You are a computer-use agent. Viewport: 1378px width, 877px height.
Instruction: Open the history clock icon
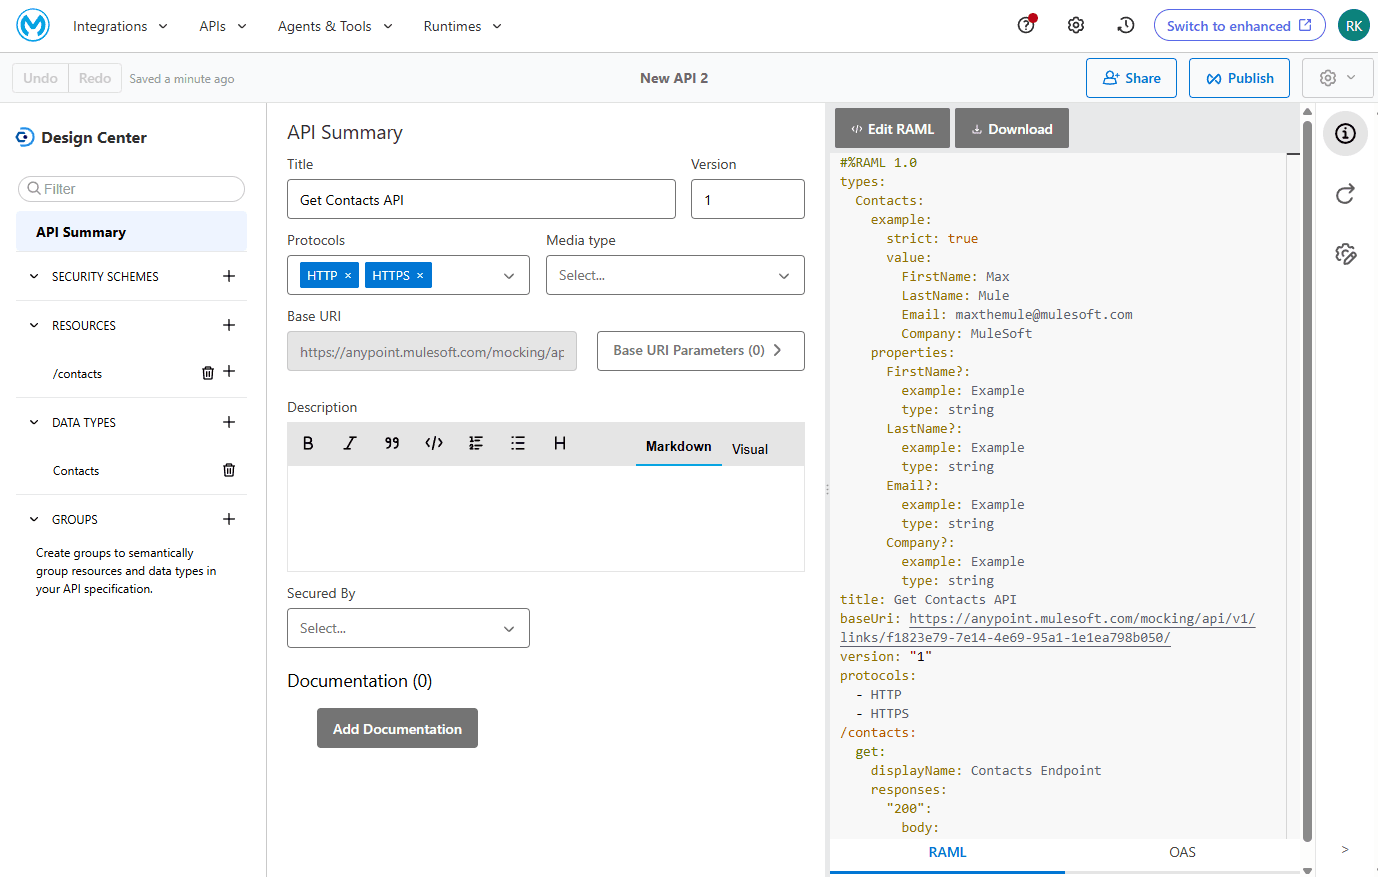tap(1126, 25)
